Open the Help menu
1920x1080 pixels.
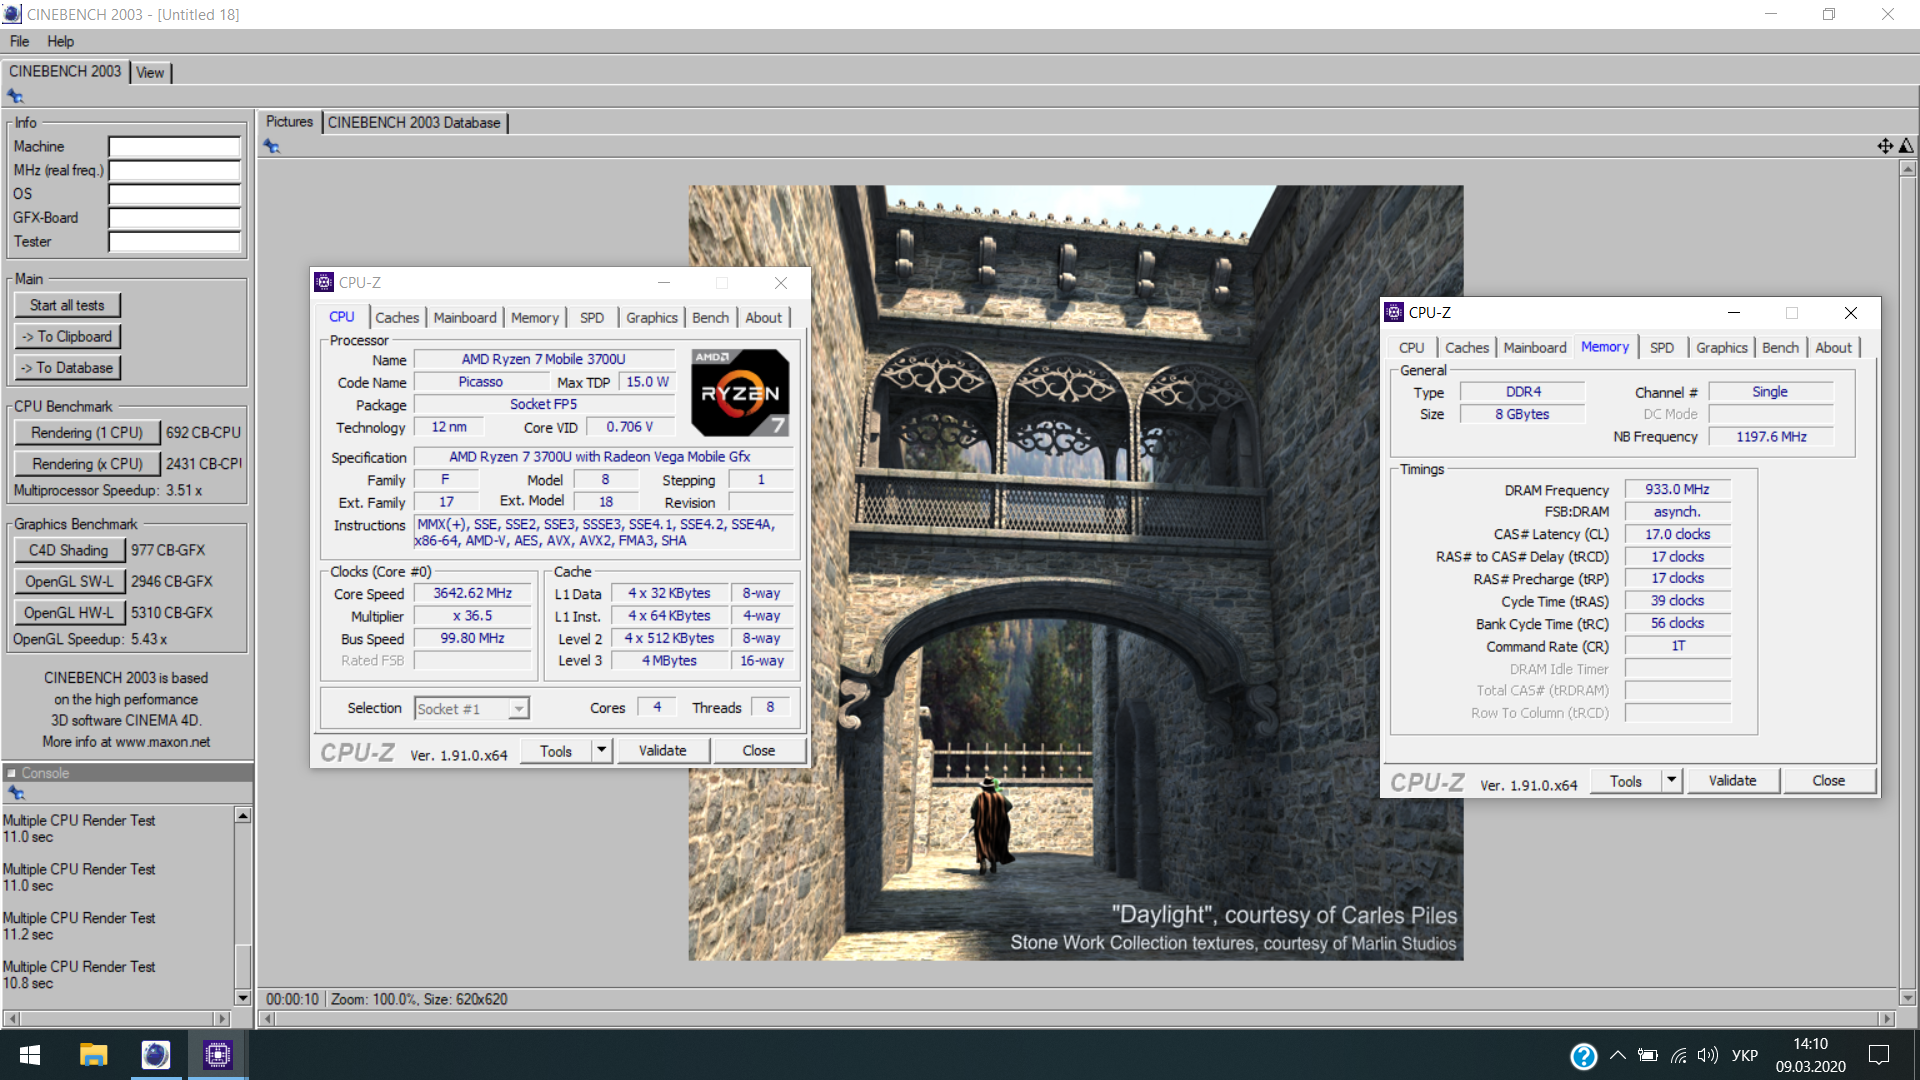tap(60, 41)
